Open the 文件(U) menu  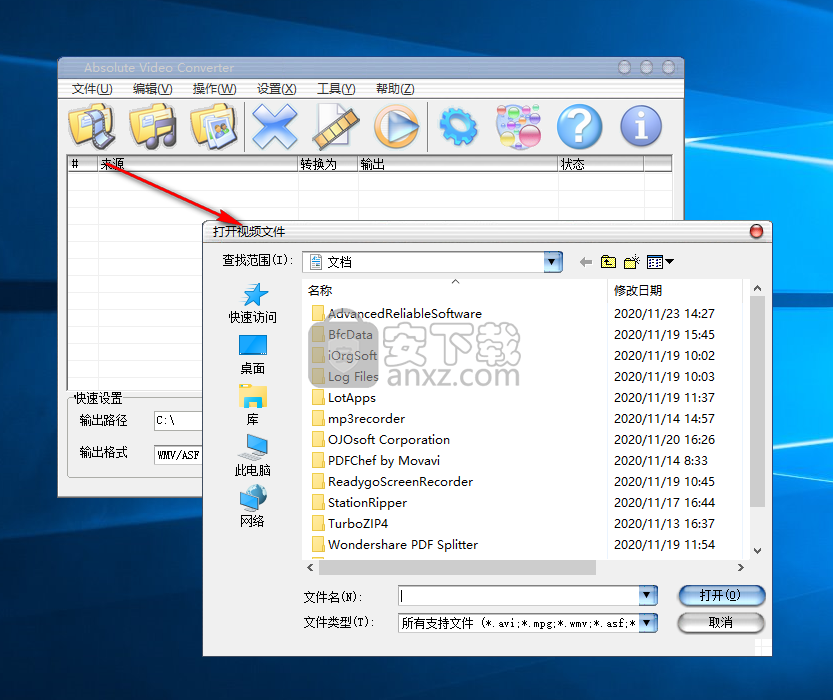92,89
